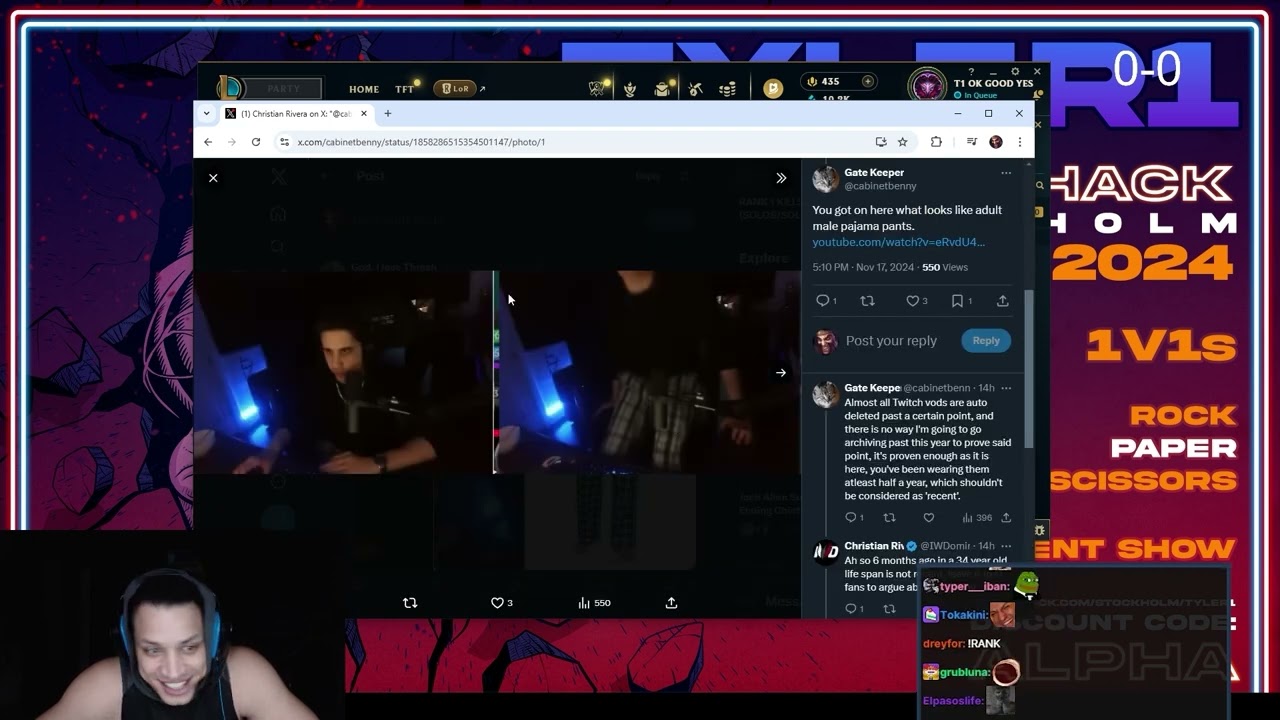Click the blue Reply button
The height and width of the screenshot is (720, 1280).
click(x=986, y=341)
